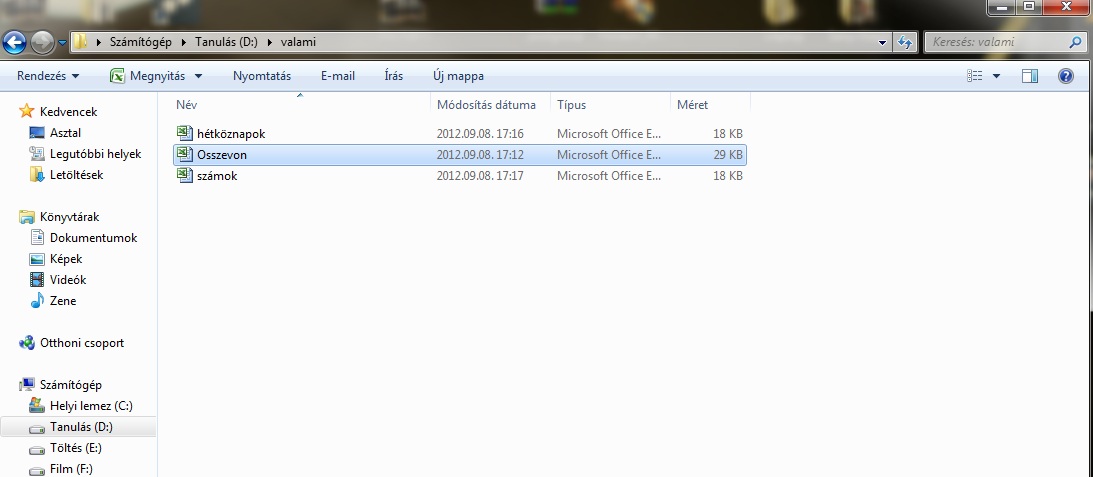
Task: Click the Letöltések folder icon
Action: [x=37, y=174]
